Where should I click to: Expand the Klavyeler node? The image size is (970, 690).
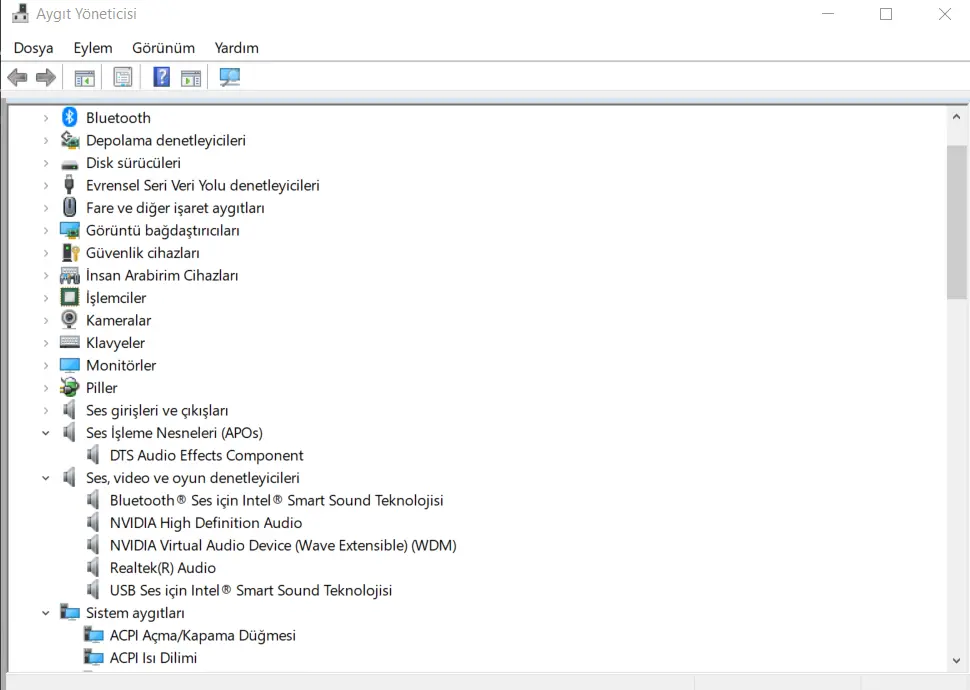click(46, 342)
